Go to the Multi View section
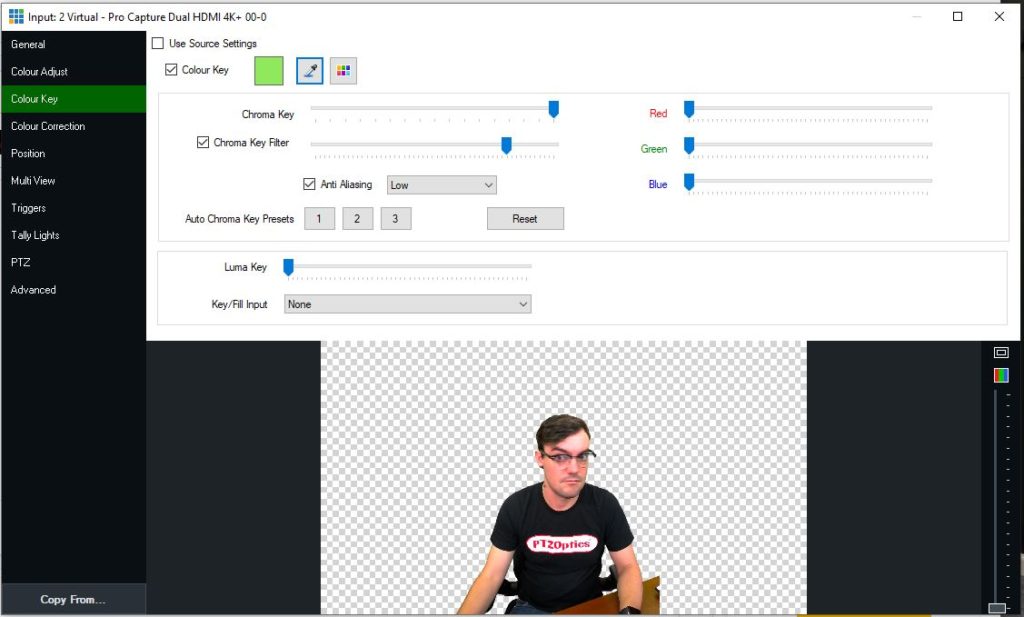Screen dimensions: 1024x617 point(32,181)
